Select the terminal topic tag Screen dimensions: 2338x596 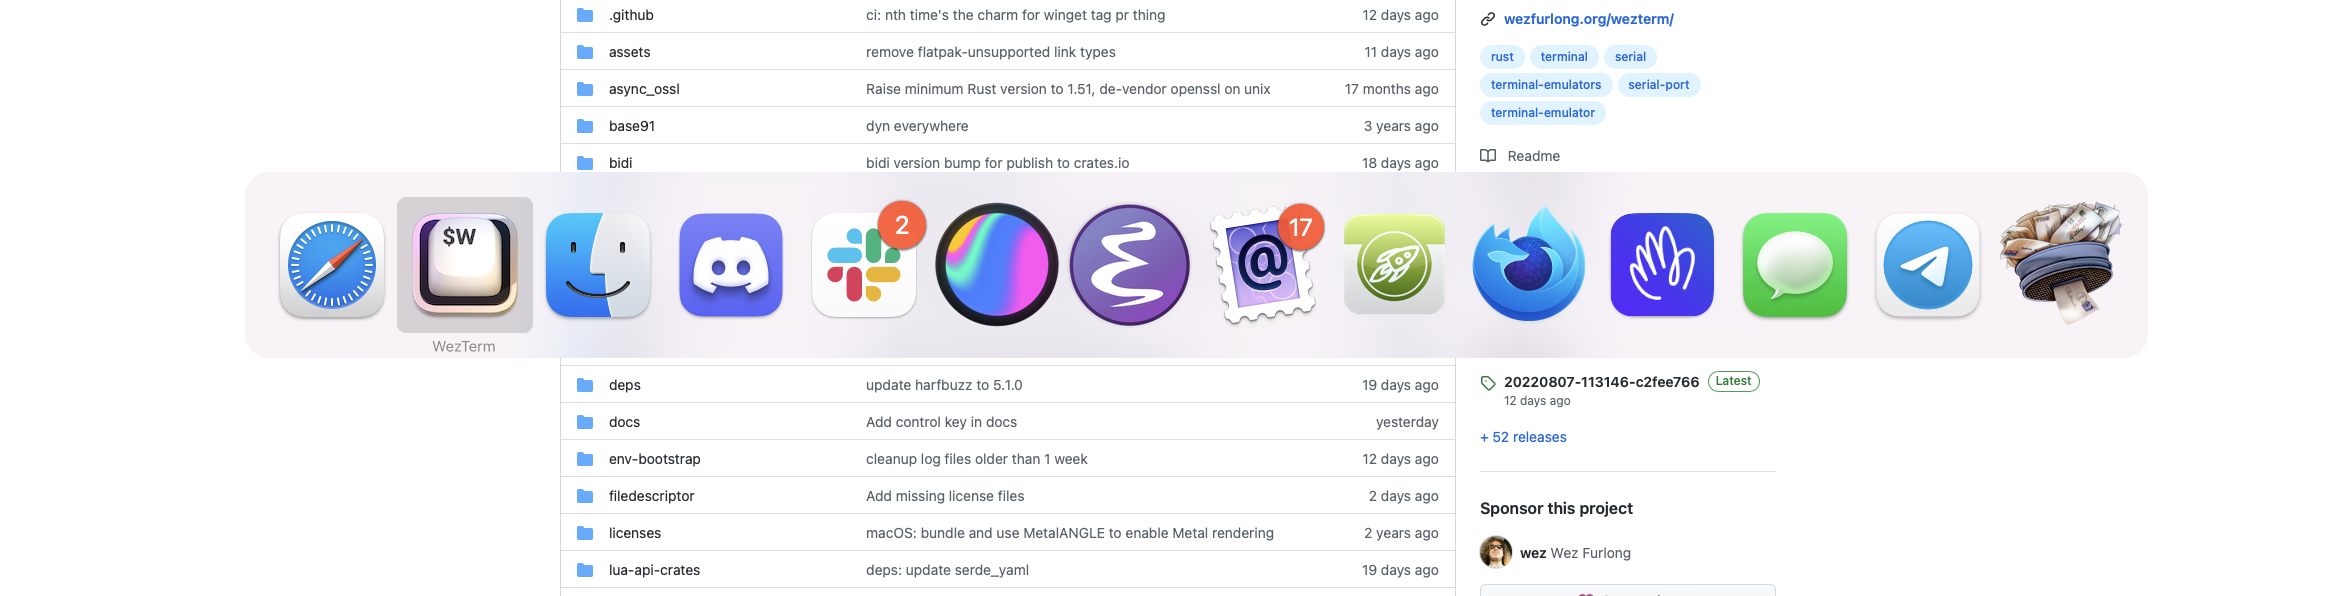pos(1564,57)
